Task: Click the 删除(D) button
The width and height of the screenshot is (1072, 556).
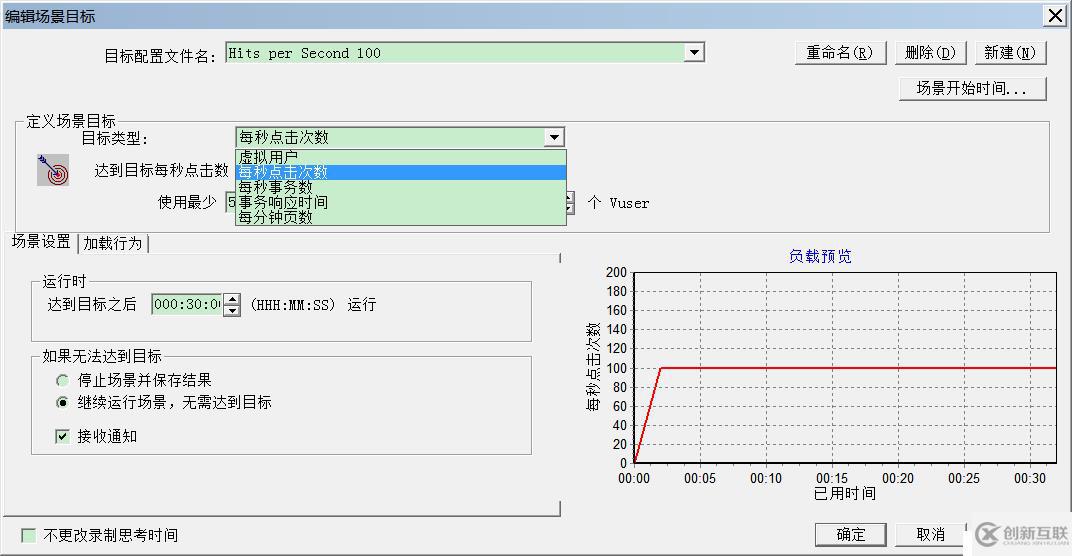Action: click(930, 53)
